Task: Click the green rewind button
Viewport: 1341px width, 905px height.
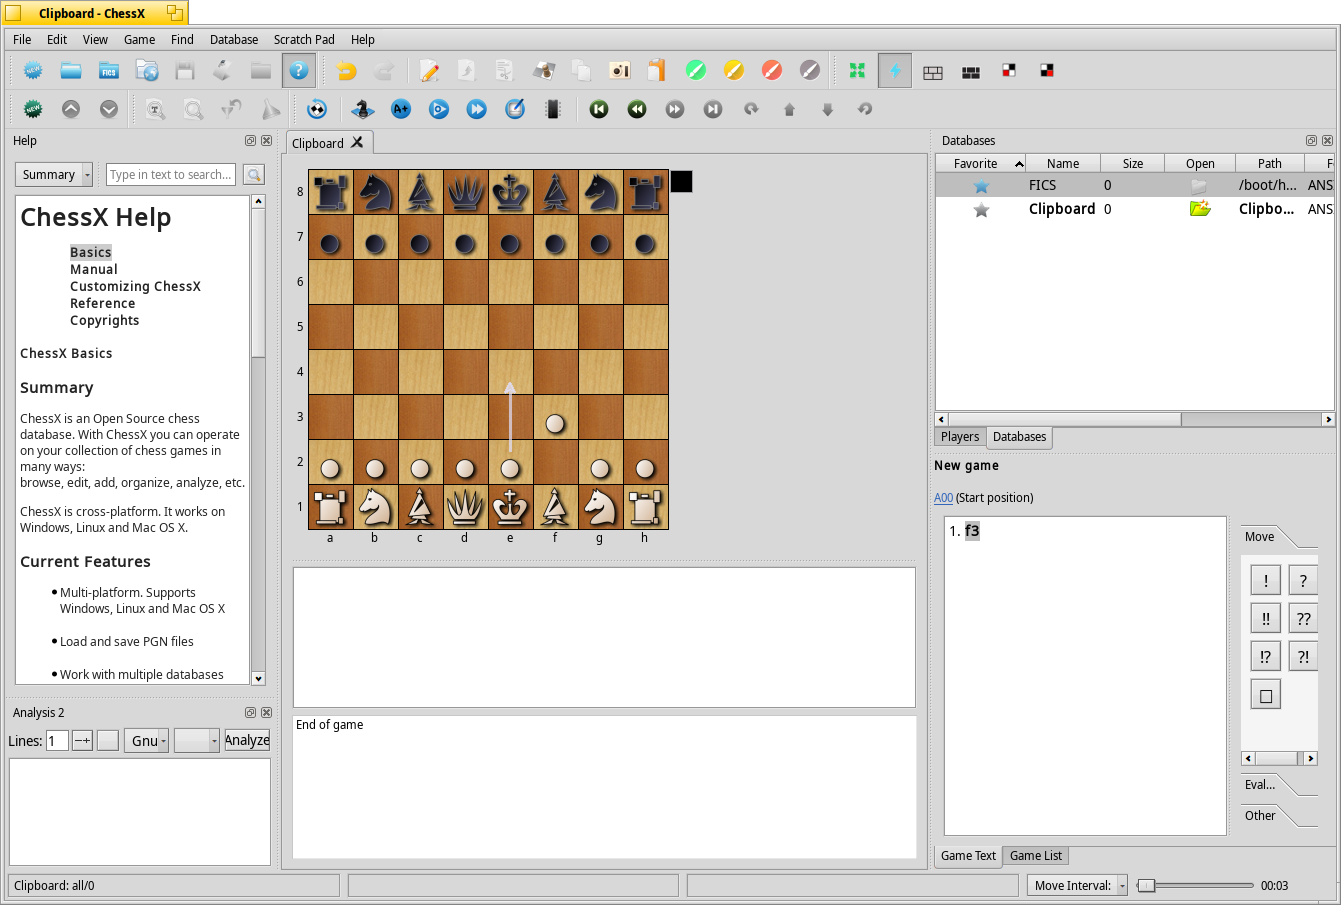Action: [x=637, y=109]
